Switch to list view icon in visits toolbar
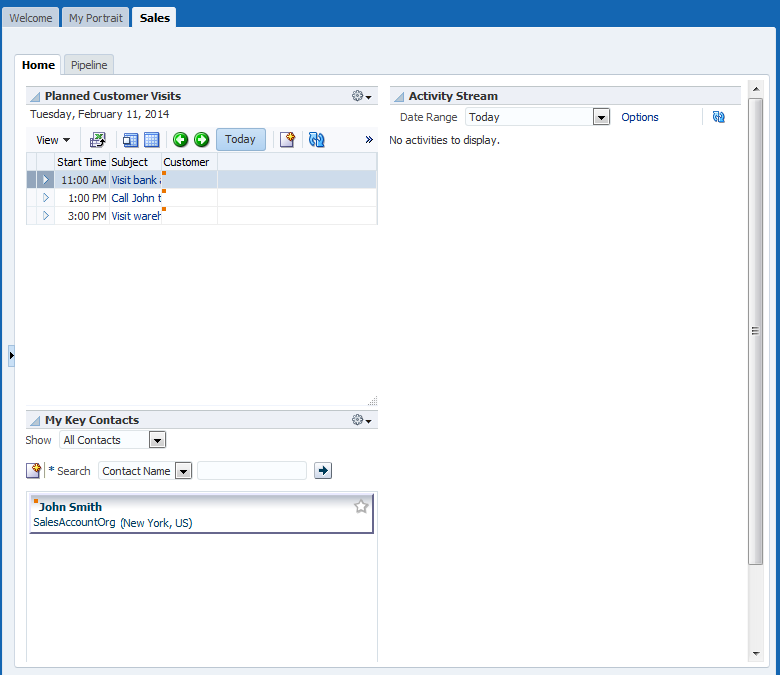Image resolution: width=780 pixels, height=675 pixels. pyautogui.click(x=130, y=140)
